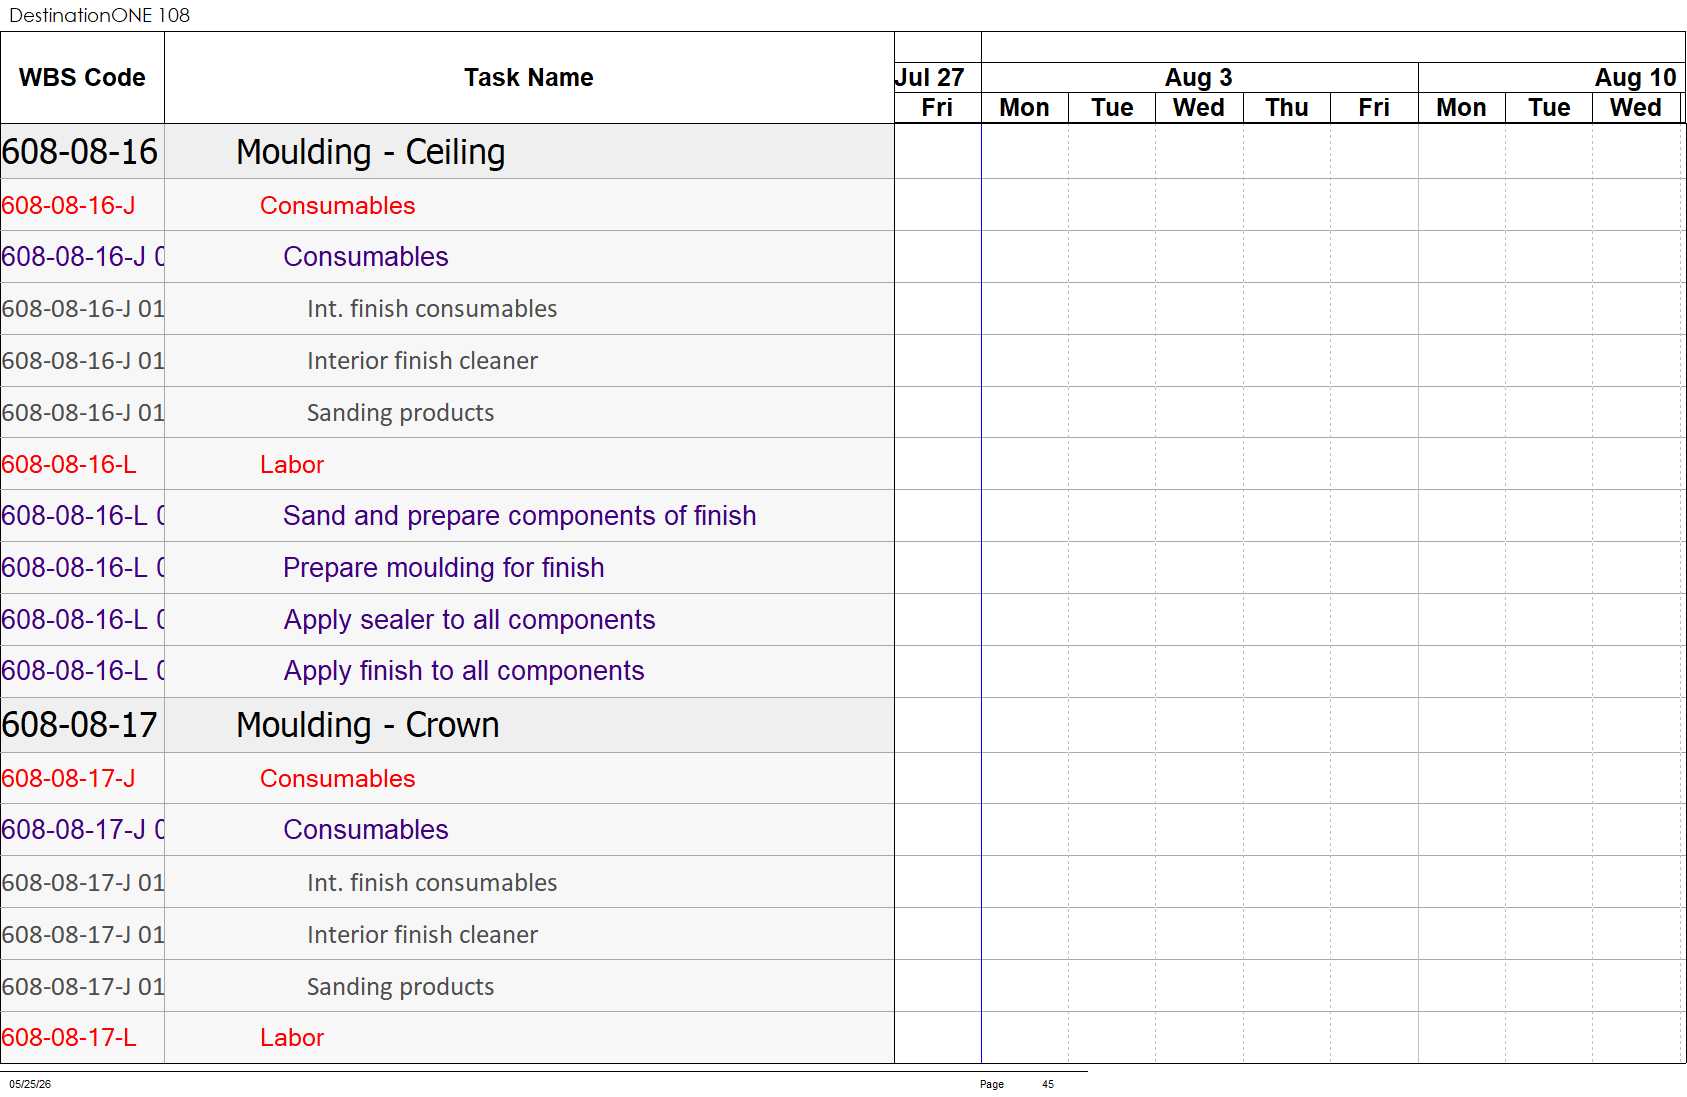Click WBS code 608-08-17-L
Screen dimensions: 1687x1097
(69, 1038)
